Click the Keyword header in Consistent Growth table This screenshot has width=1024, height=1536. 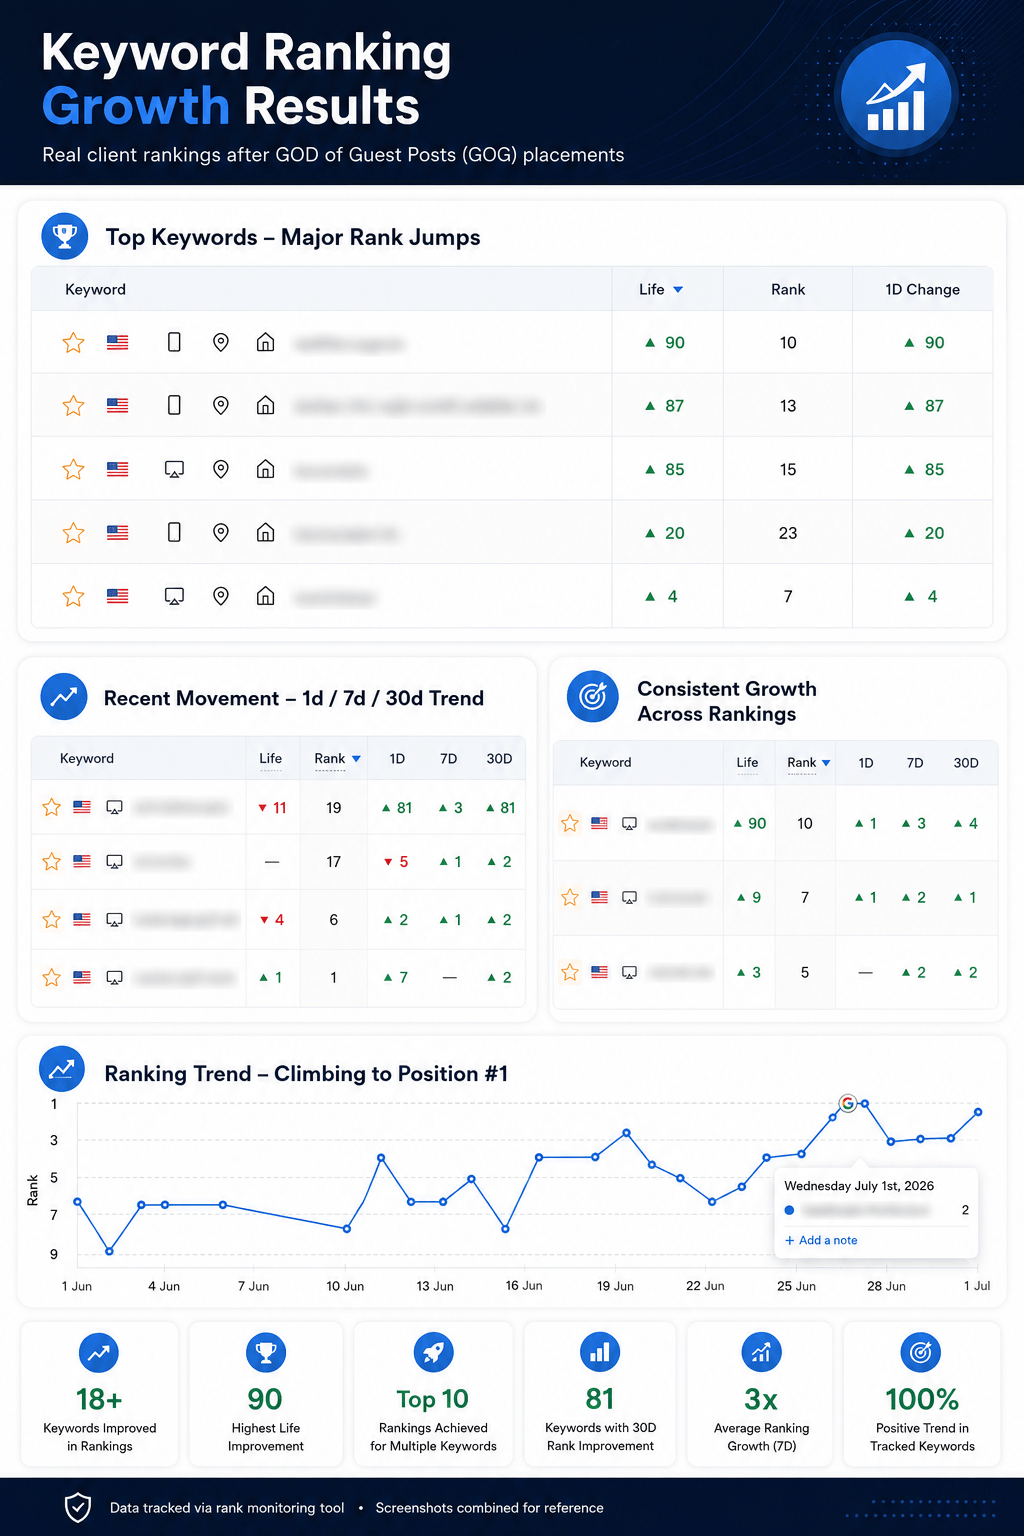click(x=605, y=762)
